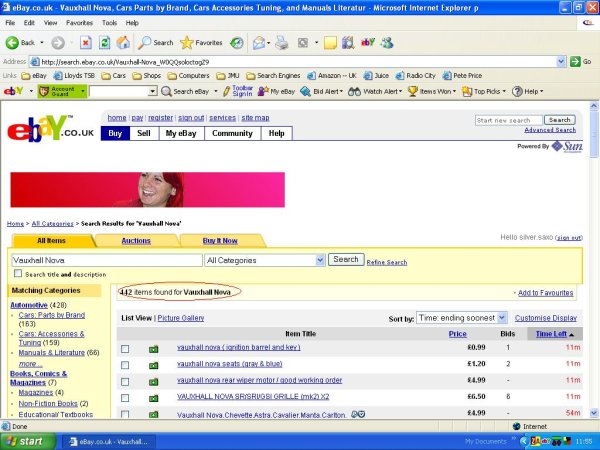Expand the Back button history arrow
The width and height of the screenshot is (600, 450).
[42, 43]
